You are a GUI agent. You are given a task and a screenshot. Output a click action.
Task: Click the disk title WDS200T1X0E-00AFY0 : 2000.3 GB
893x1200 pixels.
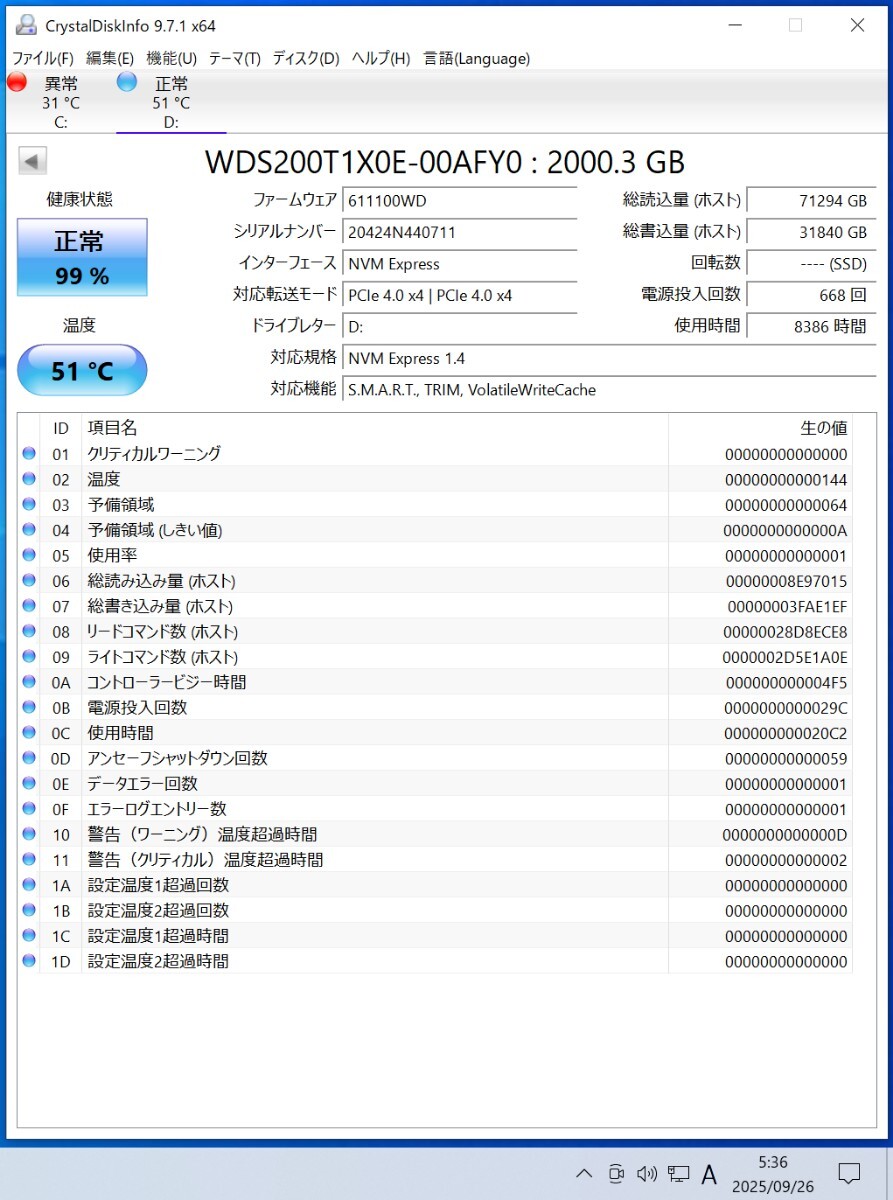[x=445, y=162]
